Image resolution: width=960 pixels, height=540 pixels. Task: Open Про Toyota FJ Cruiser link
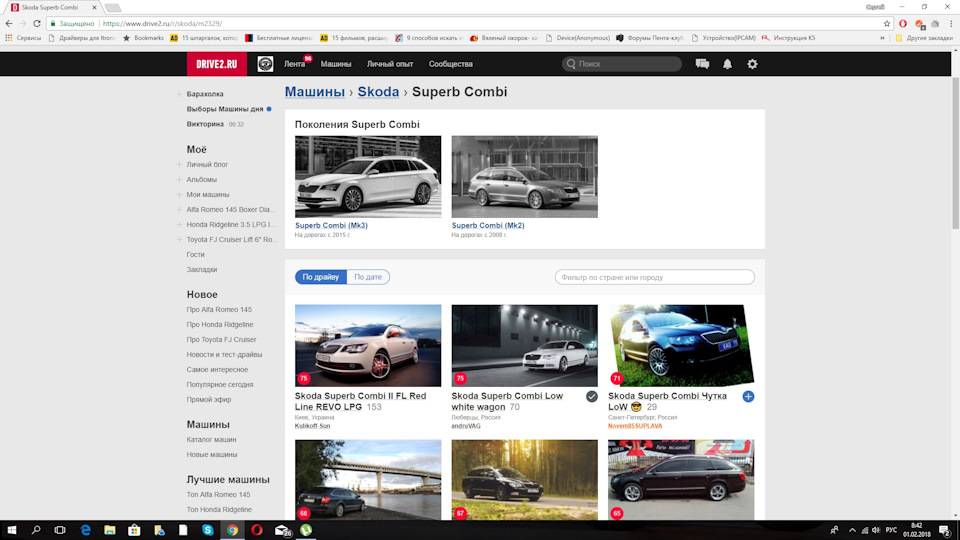click(x=222, y=340)
